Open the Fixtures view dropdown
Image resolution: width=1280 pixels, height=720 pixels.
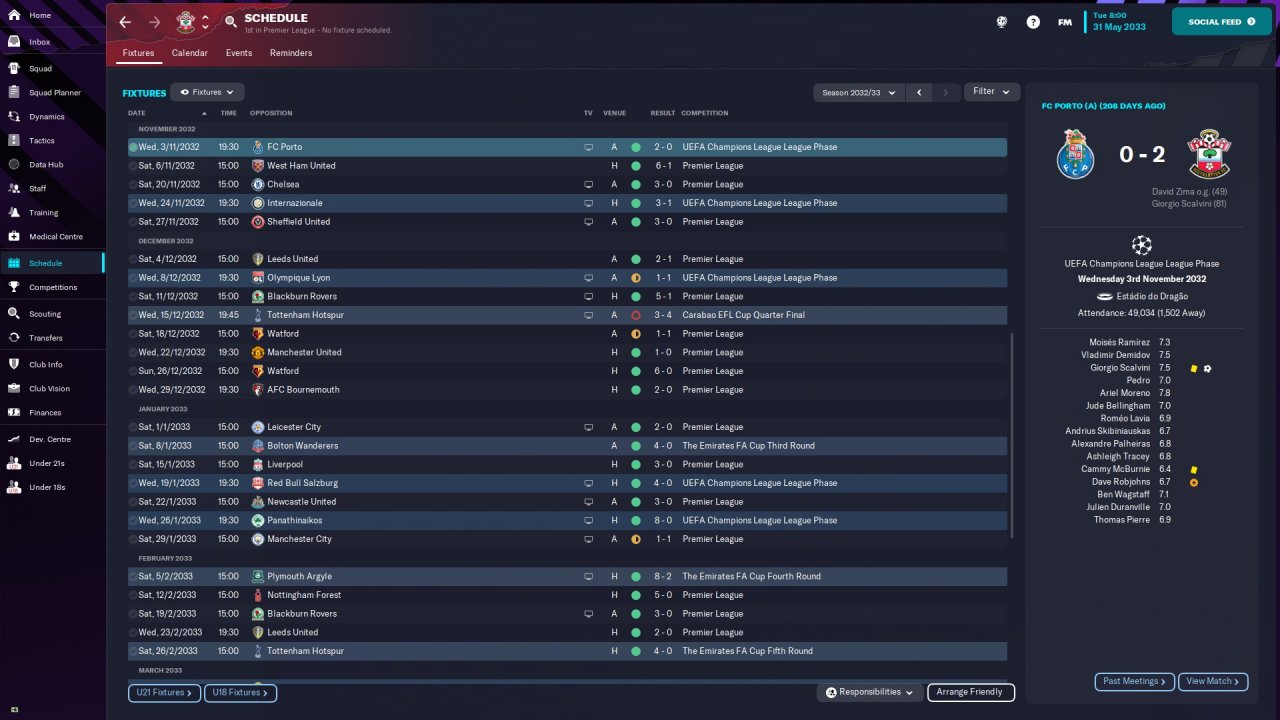tap(207, 92)
